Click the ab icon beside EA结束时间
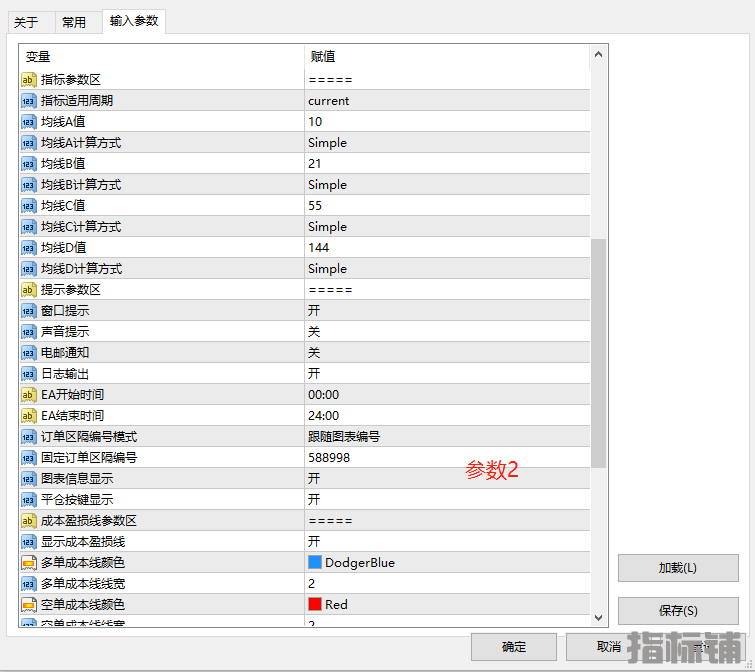Viewport: 755px width, 672px height. point(28,415)
